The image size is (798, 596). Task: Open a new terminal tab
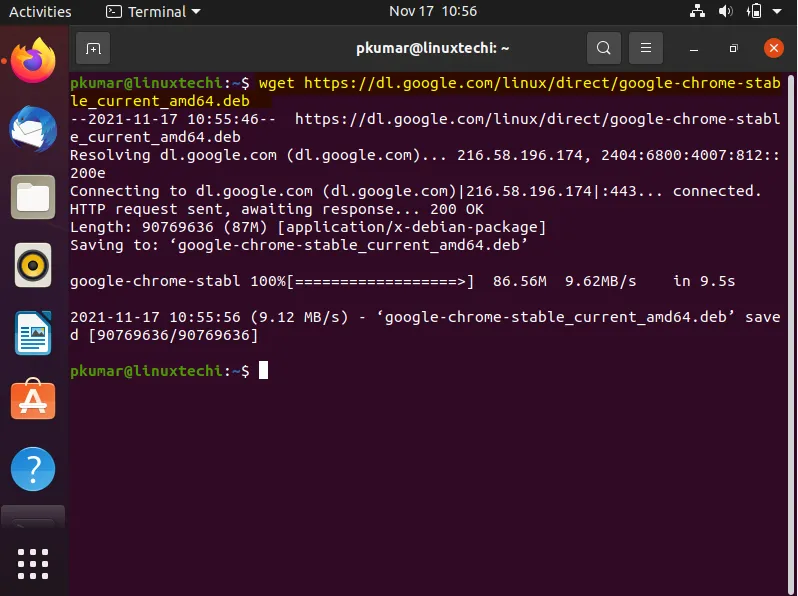coord(93,48)
